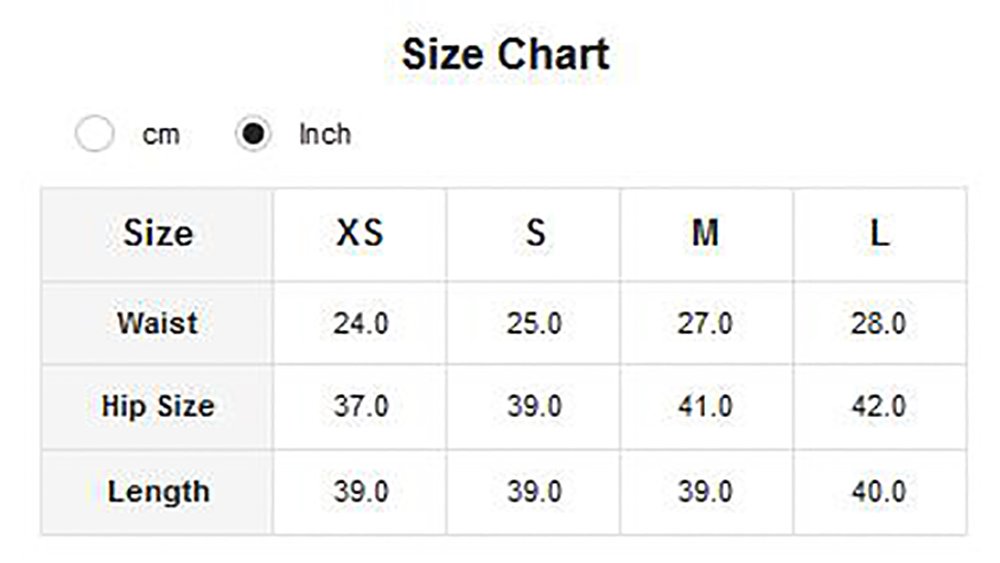Click the L waist value 28.0
Screen dimensions: 1000x563
[879, 323]
